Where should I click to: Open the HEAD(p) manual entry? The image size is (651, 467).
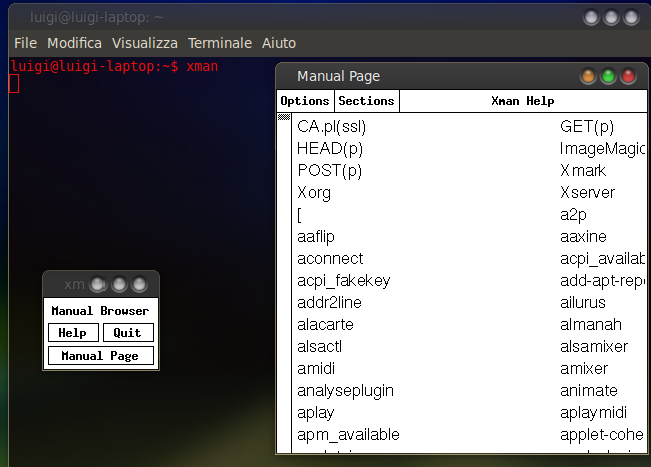(x=330, y=149)
